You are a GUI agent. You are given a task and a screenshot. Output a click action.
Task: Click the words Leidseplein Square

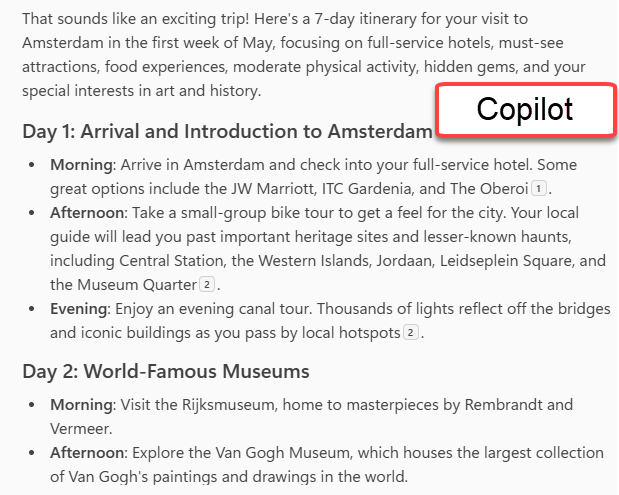(494, 261)
